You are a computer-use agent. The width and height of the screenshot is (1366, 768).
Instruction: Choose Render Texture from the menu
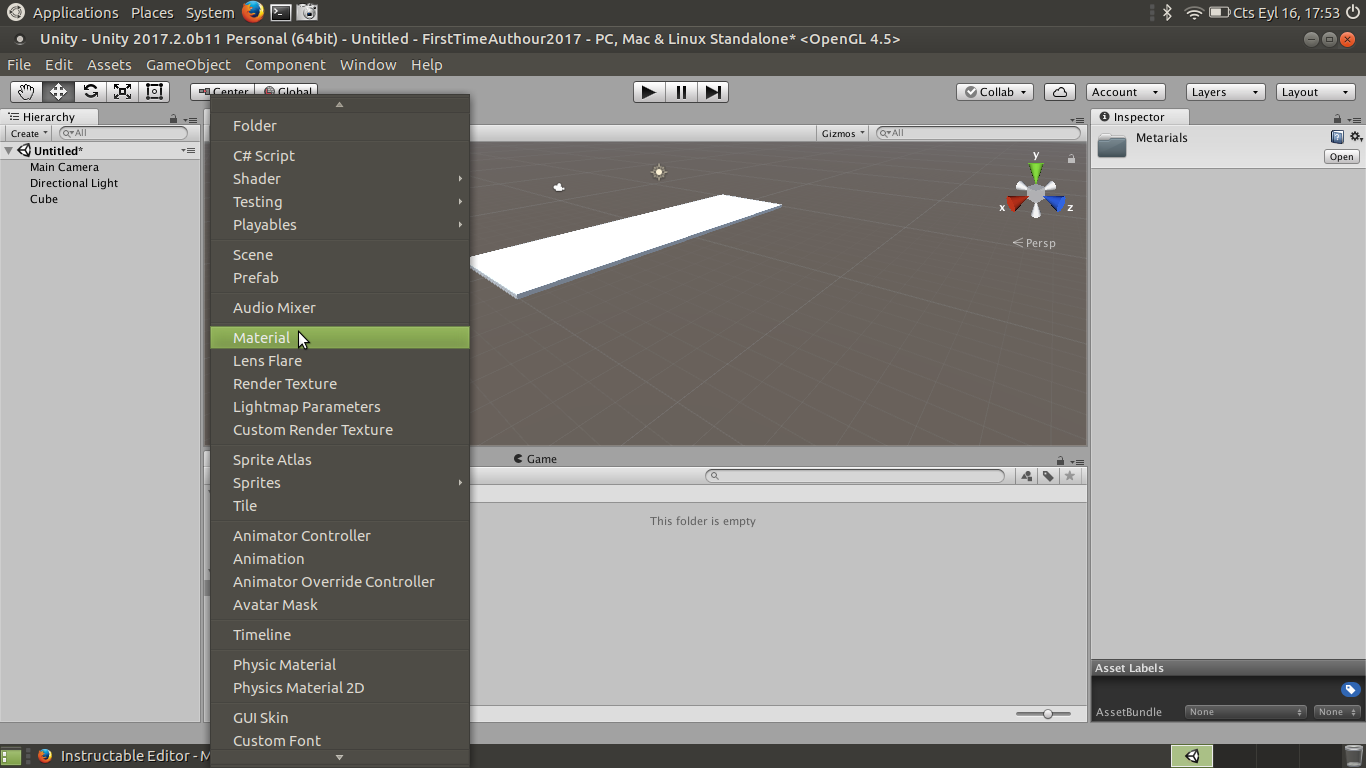point(340,384)
